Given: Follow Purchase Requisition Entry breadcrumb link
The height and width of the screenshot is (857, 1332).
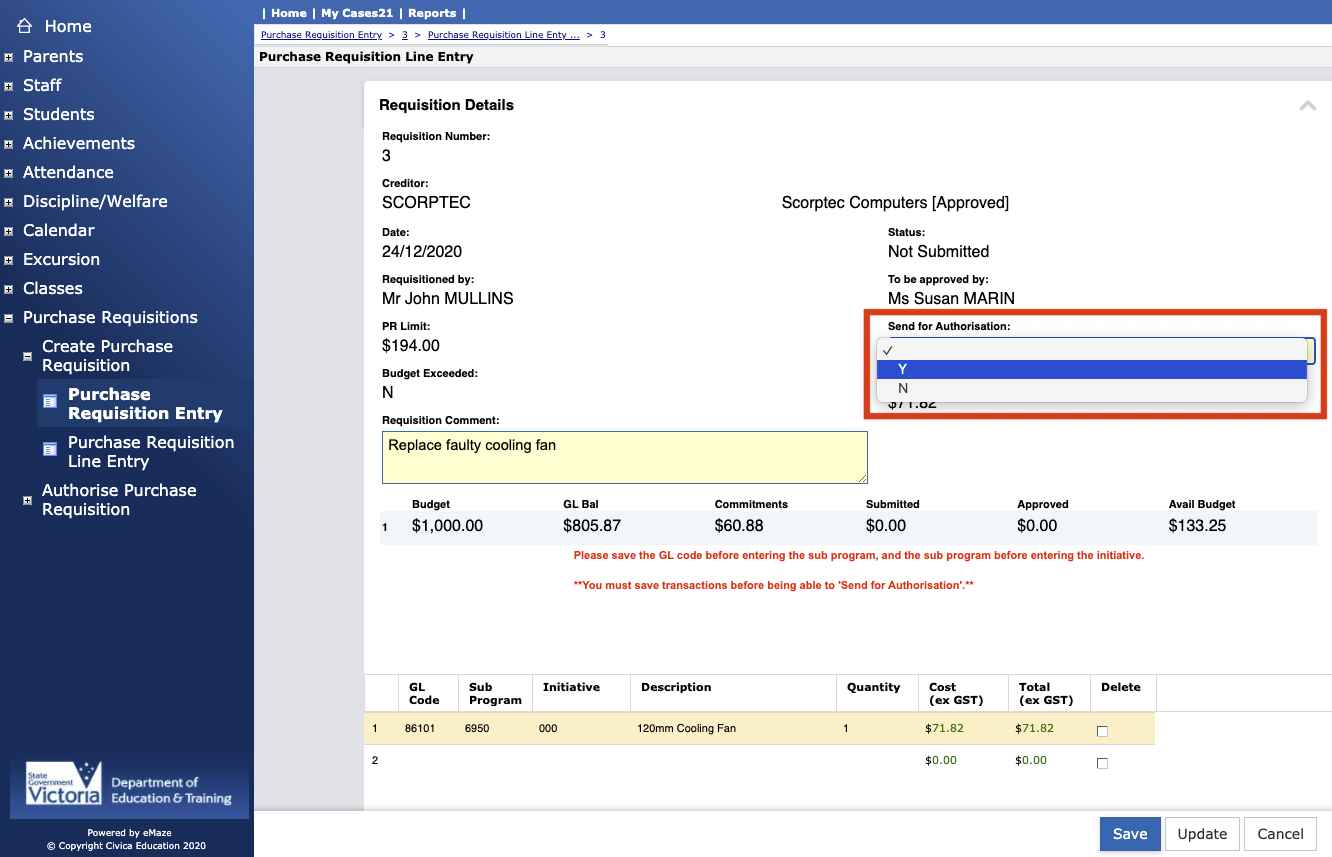Looking at the screenshot, I should point(321,35).
